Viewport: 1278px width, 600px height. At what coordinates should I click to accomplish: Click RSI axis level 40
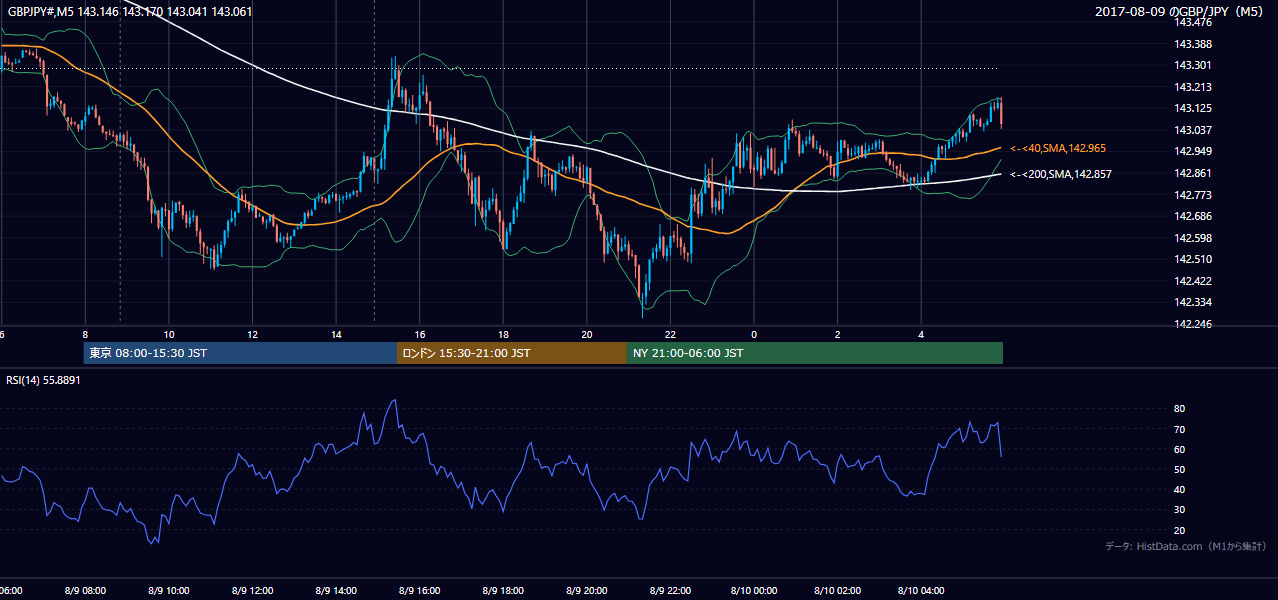(1180, 489)
